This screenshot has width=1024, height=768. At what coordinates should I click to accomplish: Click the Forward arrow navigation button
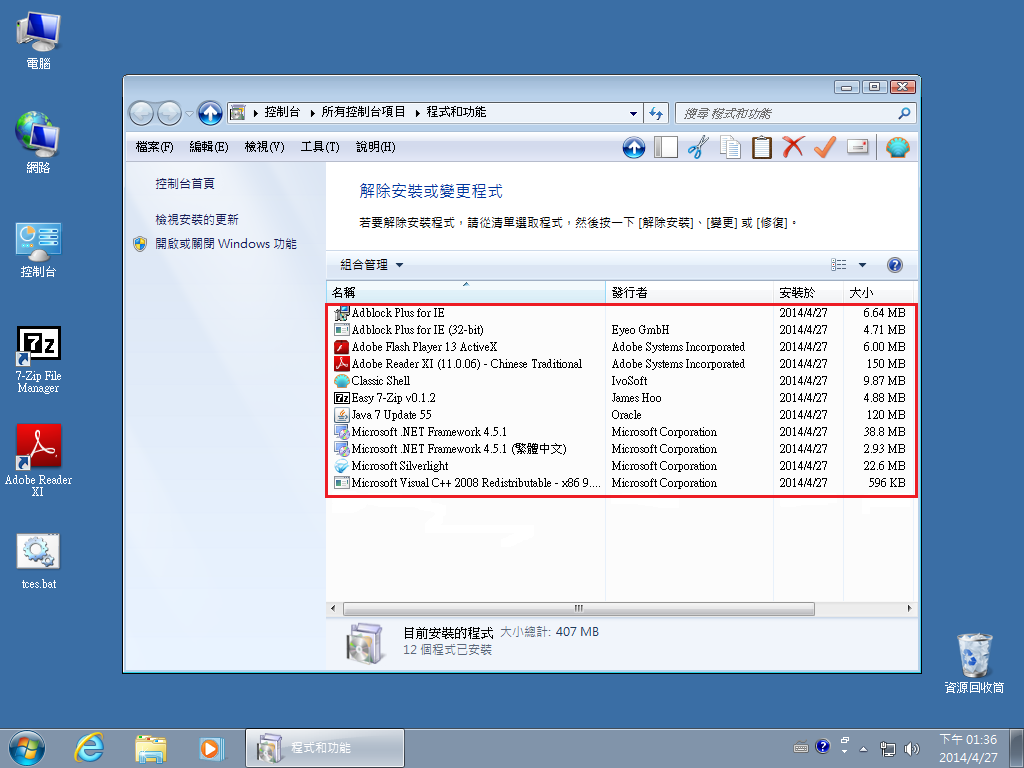pyautogui.click(x=169, y=113)
